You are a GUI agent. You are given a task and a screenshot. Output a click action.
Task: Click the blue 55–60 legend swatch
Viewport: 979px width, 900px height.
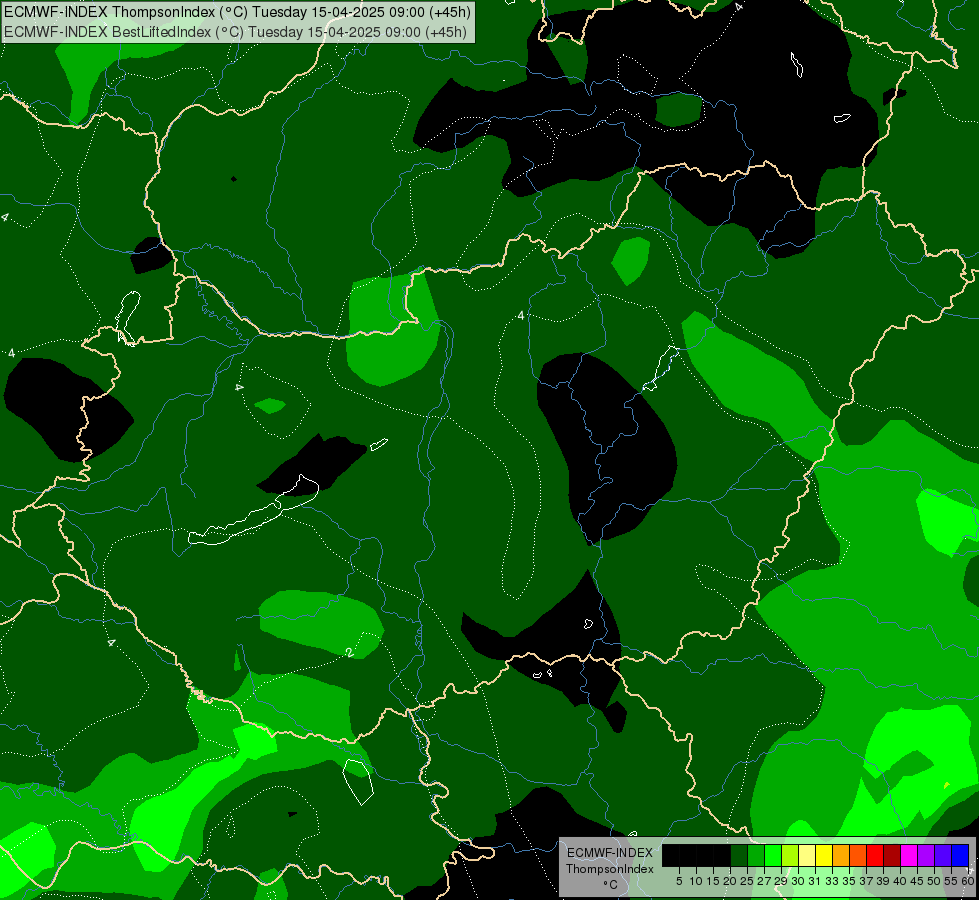click(960, 855)
